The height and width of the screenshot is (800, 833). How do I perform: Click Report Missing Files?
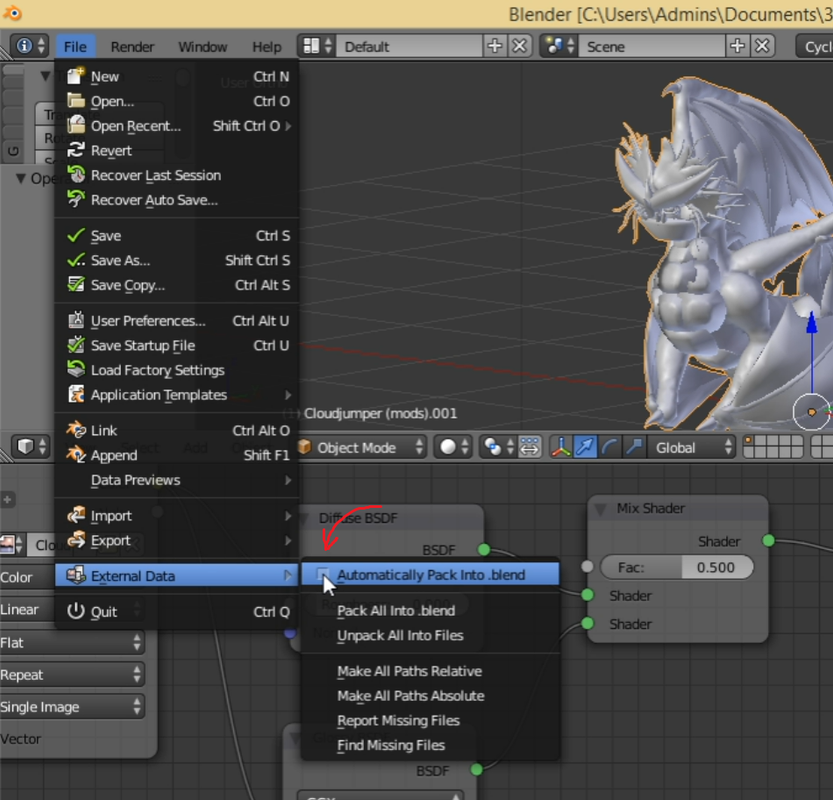coord(398,720)
